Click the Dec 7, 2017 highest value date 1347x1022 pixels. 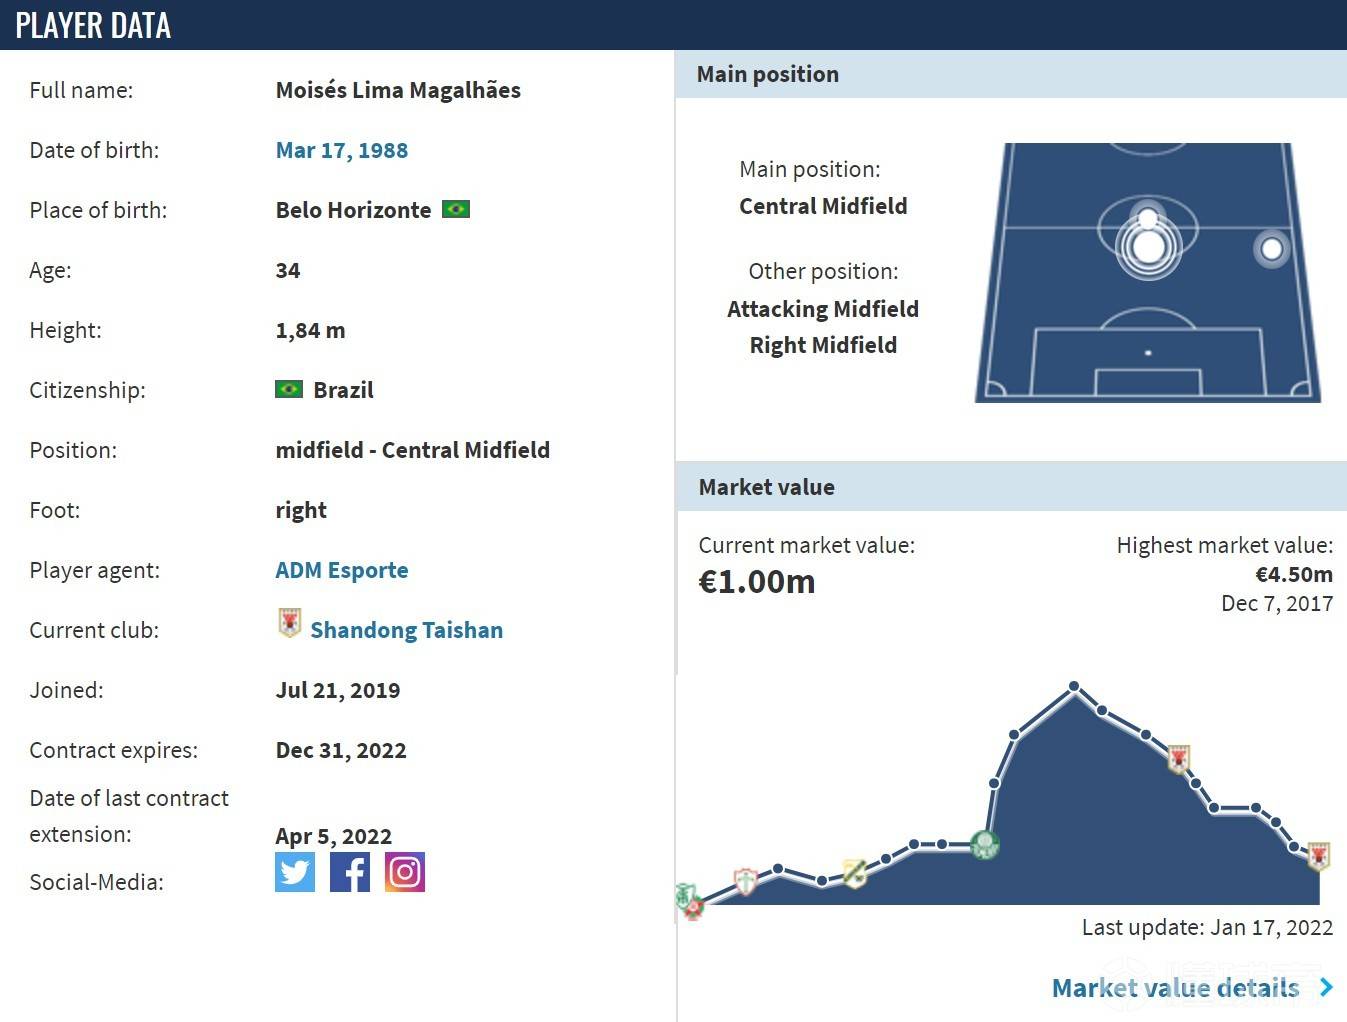point(1277,603)
